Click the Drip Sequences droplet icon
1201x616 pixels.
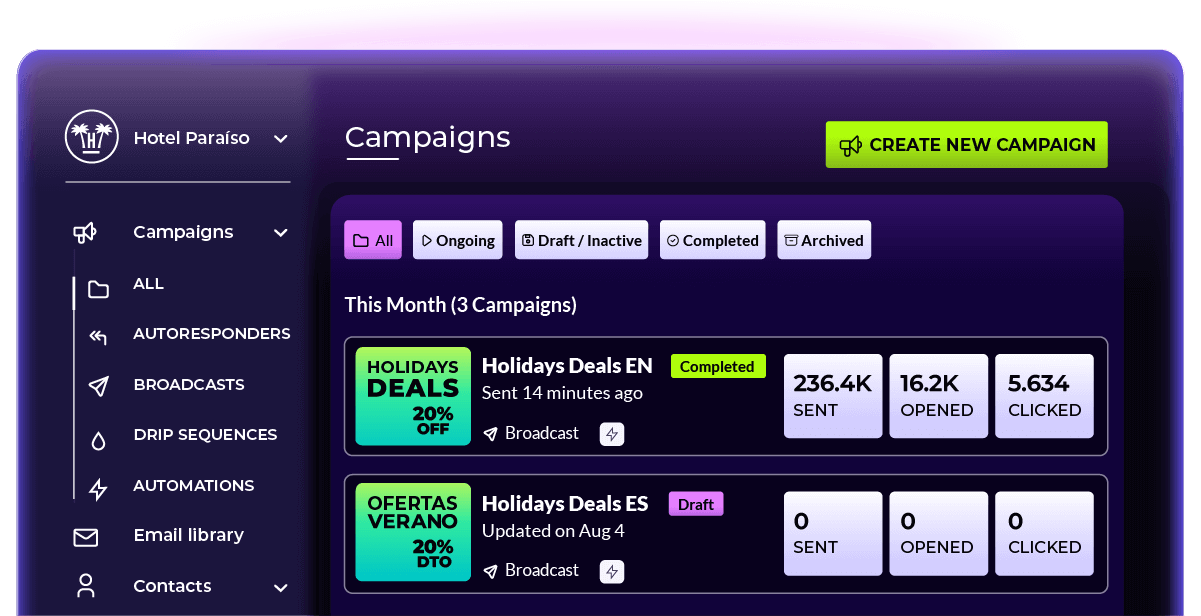click(x=98, y=439)
